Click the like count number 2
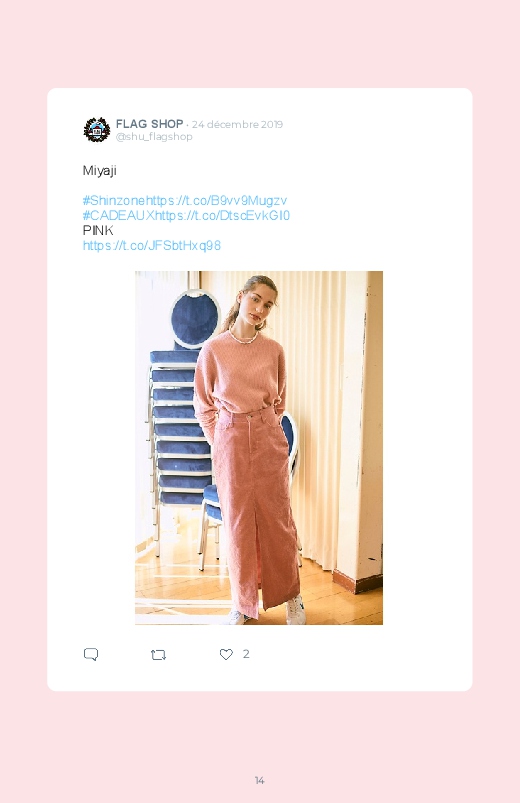Screen dimensions: 520x803 click(x=246, y=654)
